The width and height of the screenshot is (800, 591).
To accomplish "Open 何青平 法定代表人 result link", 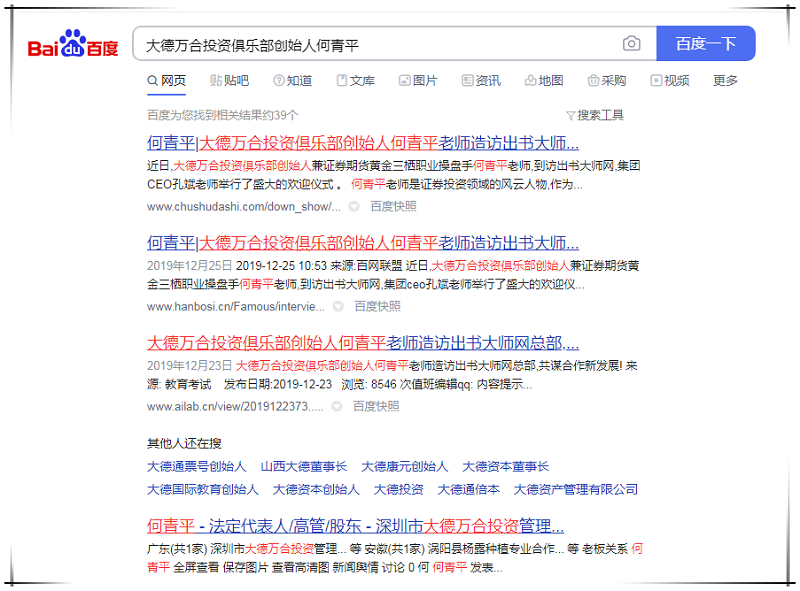I will pyautogui.click(x=356, y=526).
